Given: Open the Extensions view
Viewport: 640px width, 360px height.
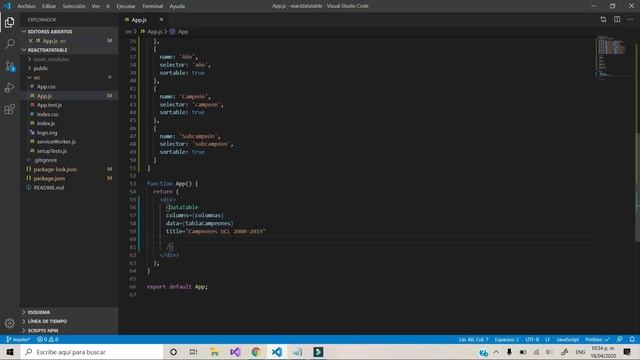Looking at the screenshot, I should 10,109.
